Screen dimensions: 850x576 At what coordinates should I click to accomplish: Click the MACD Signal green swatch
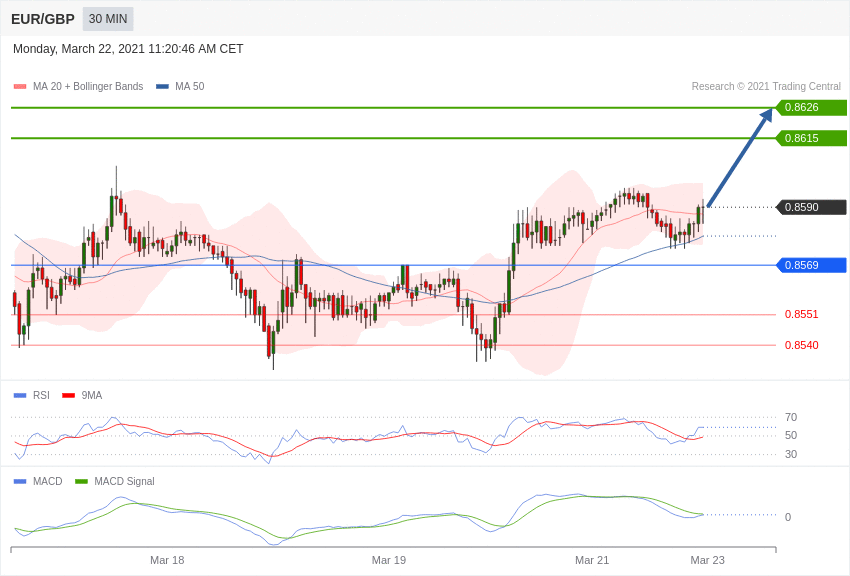[81, 481]
